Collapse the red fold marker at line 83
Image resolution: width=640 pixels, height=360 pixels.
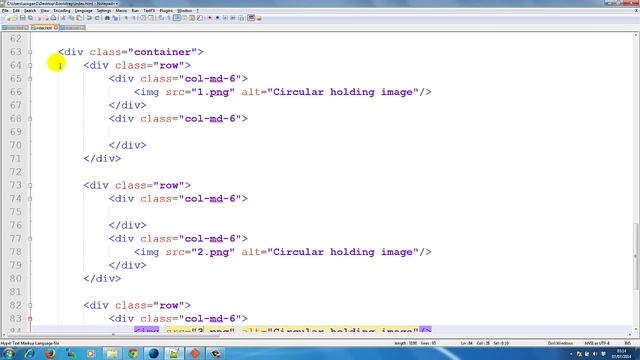pyautogui.click(x=30, y=318)
